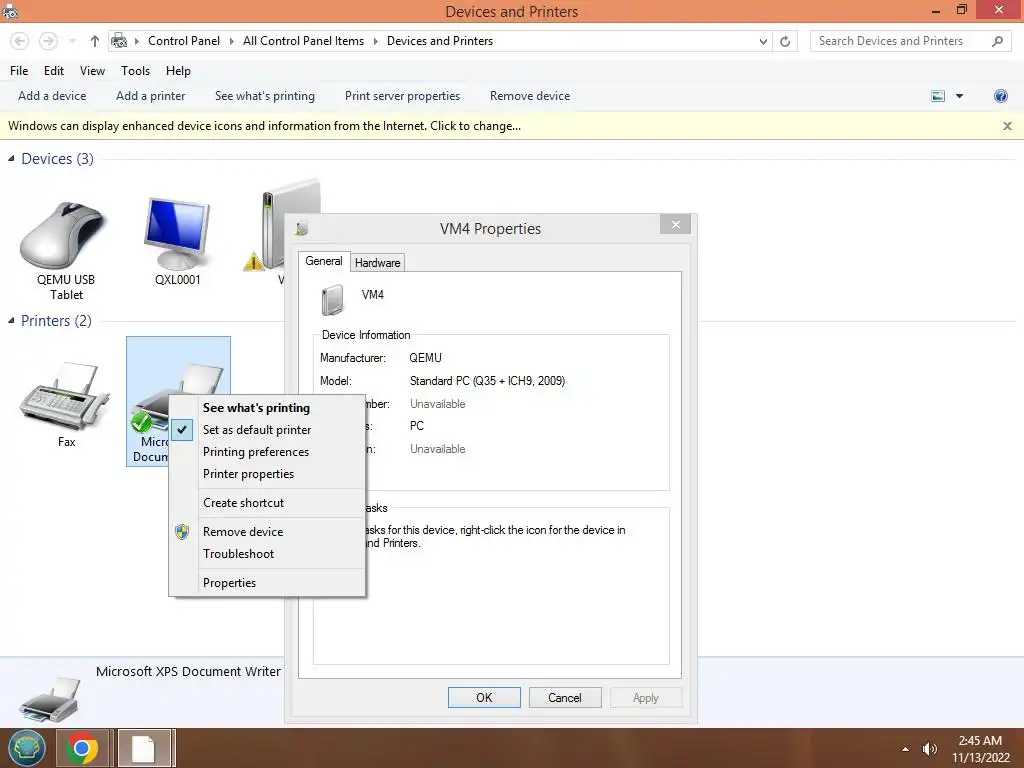Click the forward navigation arrow

click(48, 41)
